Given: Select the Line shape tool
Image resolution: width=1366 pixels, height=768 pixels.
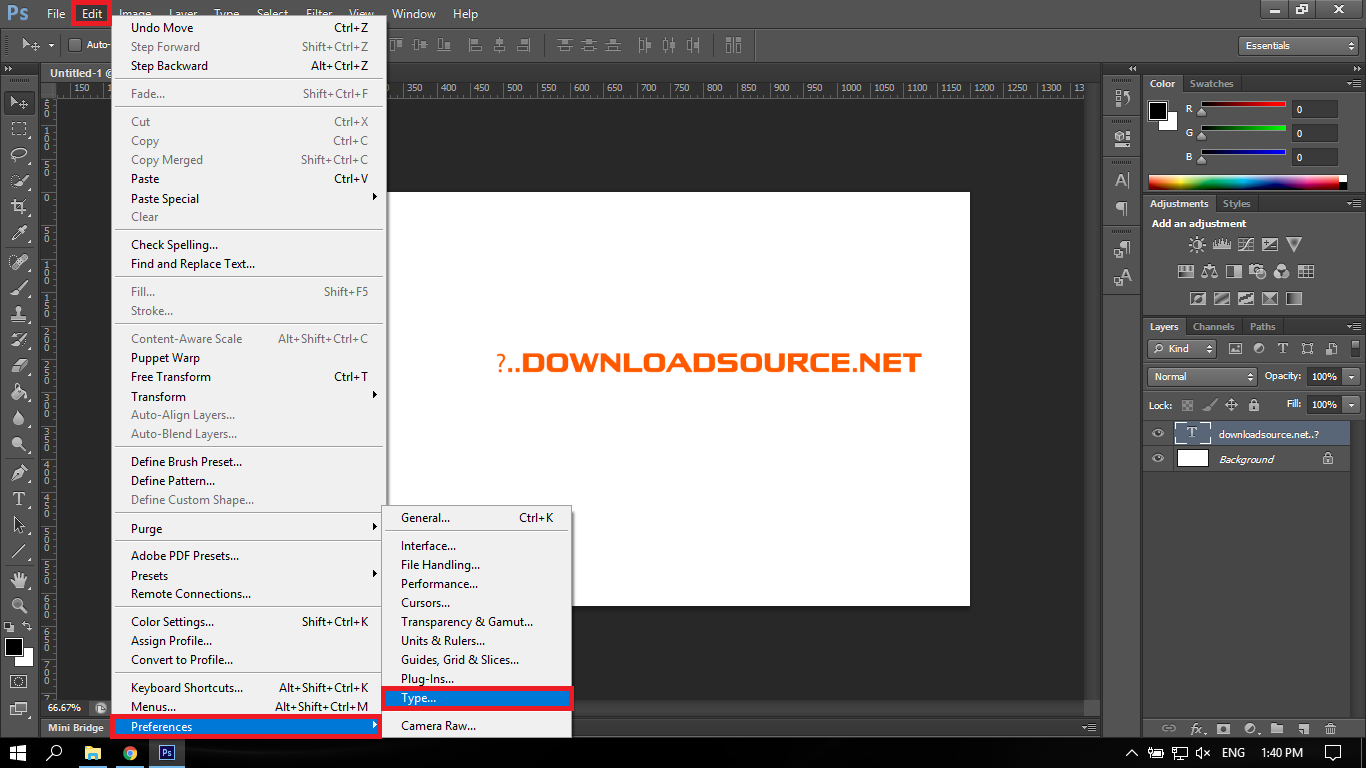Looking at the screenshot, I should tap(19, 550).
